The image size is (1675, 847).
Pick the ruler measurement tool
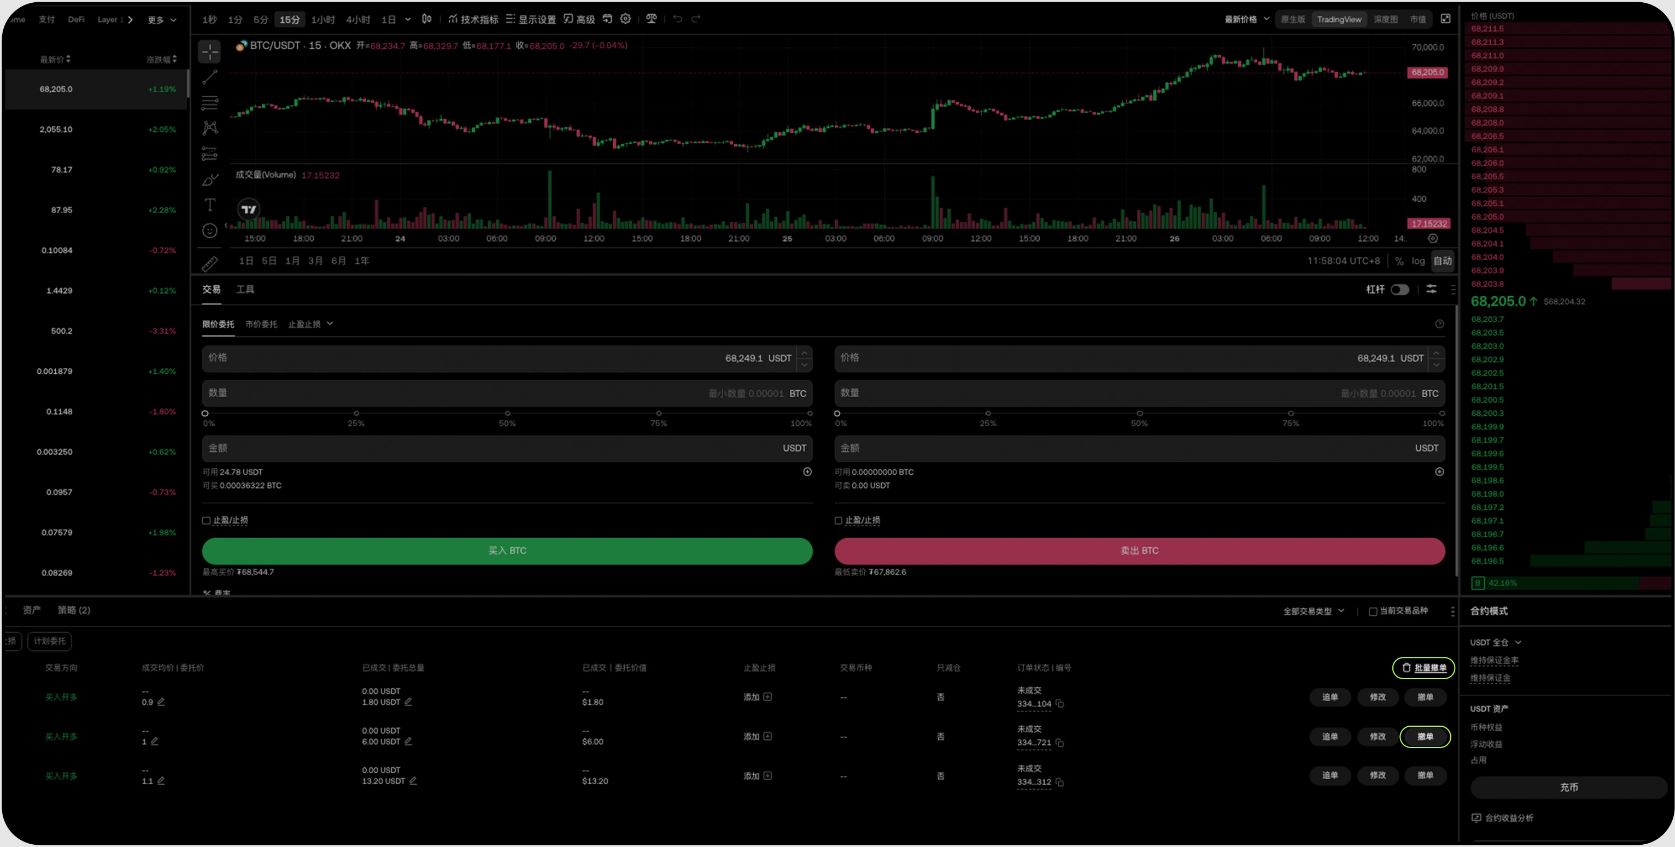tap(210, 263)
